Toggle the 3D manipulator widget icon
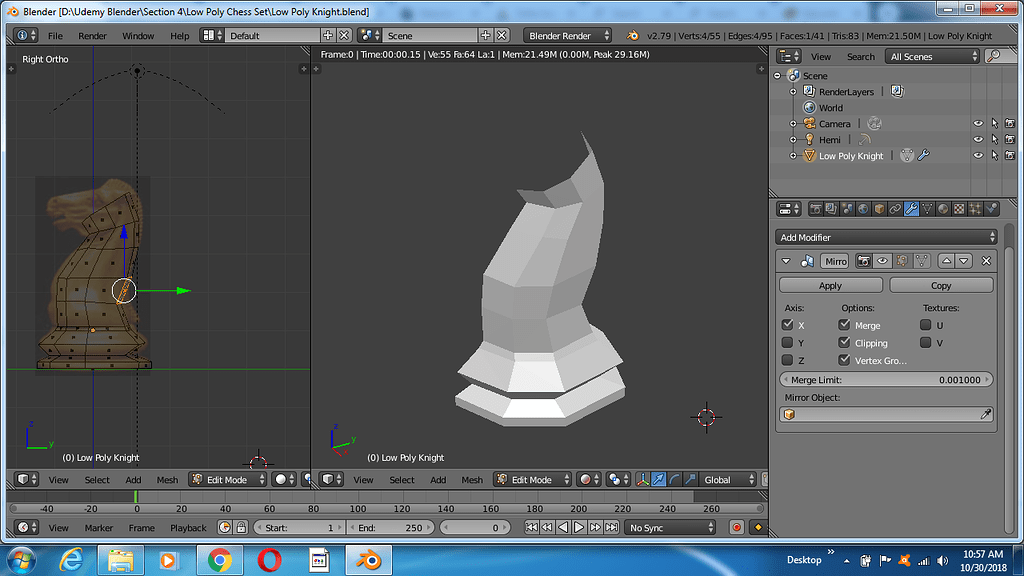The image size is (1024, 576). [643, 479]
